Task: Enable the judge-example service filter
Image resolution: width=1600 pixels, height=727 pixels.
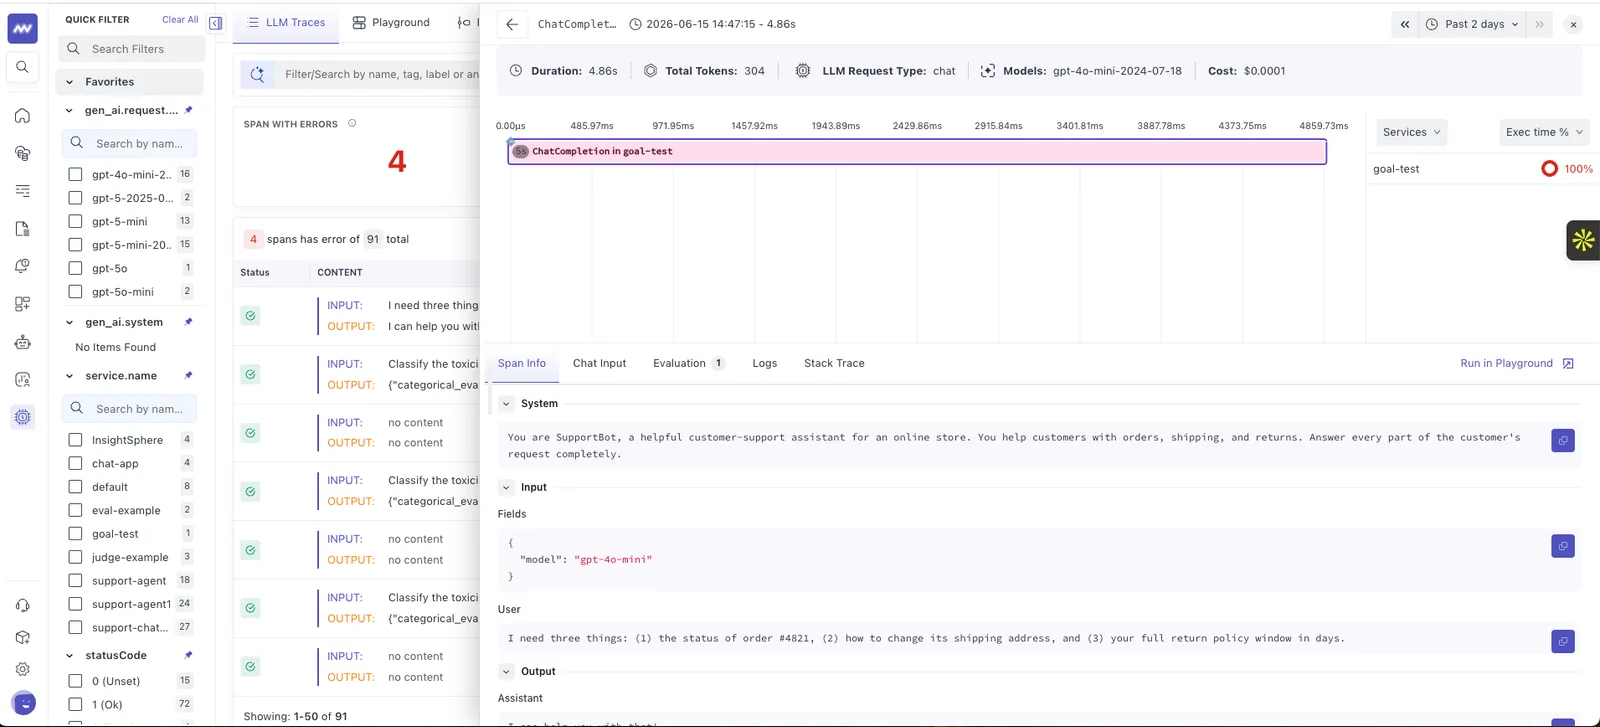Action: [75, 557]
